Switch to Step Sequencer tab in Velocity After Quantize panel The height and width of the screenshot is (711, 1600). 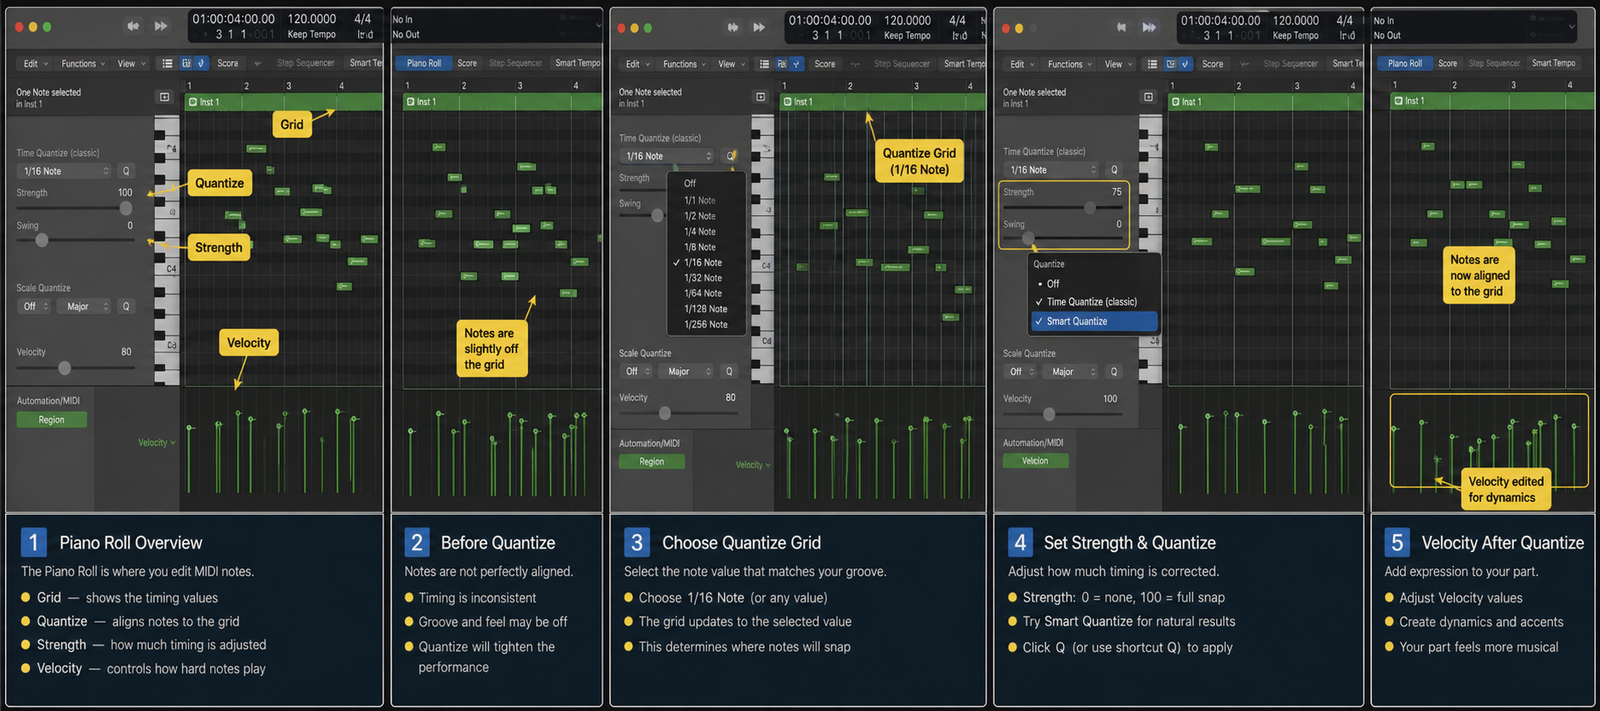pyautogui.click(x=1494, y=63)
